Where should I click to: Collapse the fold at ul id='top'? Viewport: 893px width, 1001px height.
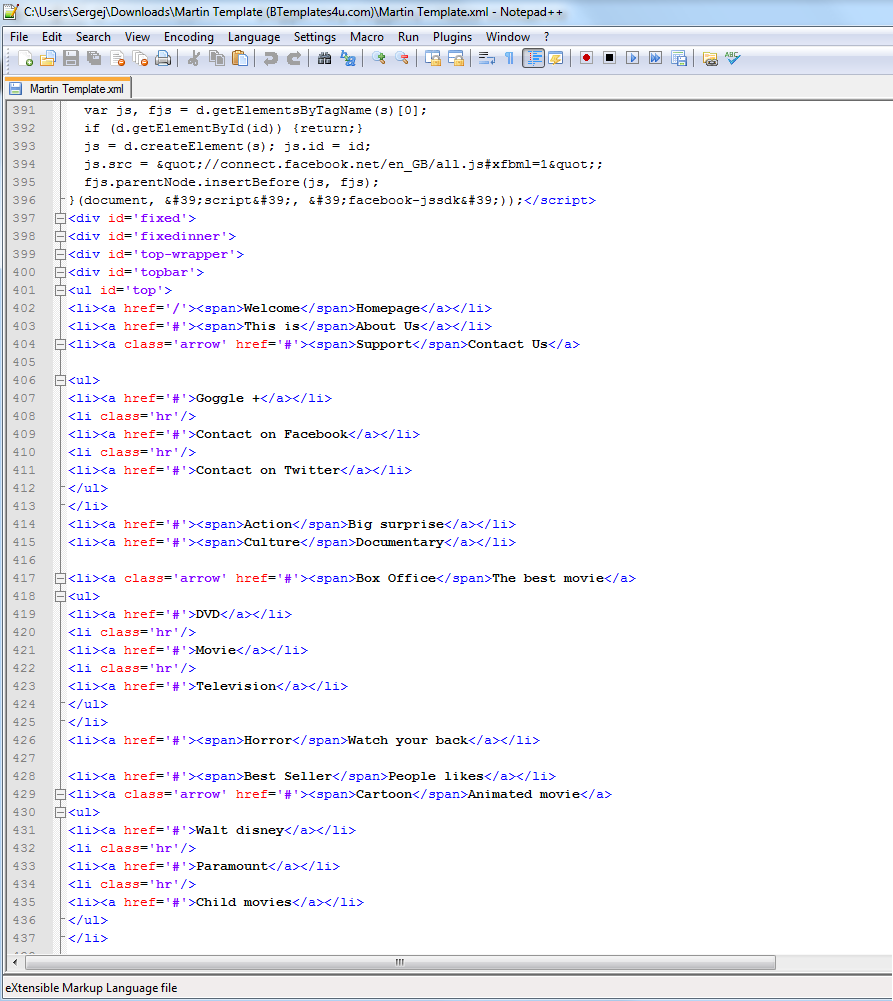click(60, 290)
